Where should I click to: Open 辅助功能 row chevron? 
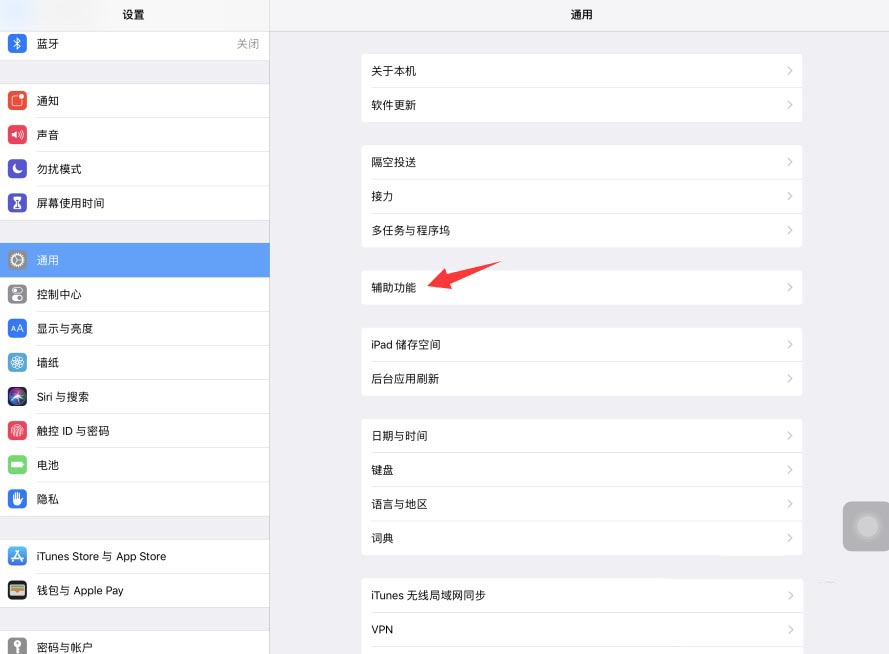click(789, 287)
